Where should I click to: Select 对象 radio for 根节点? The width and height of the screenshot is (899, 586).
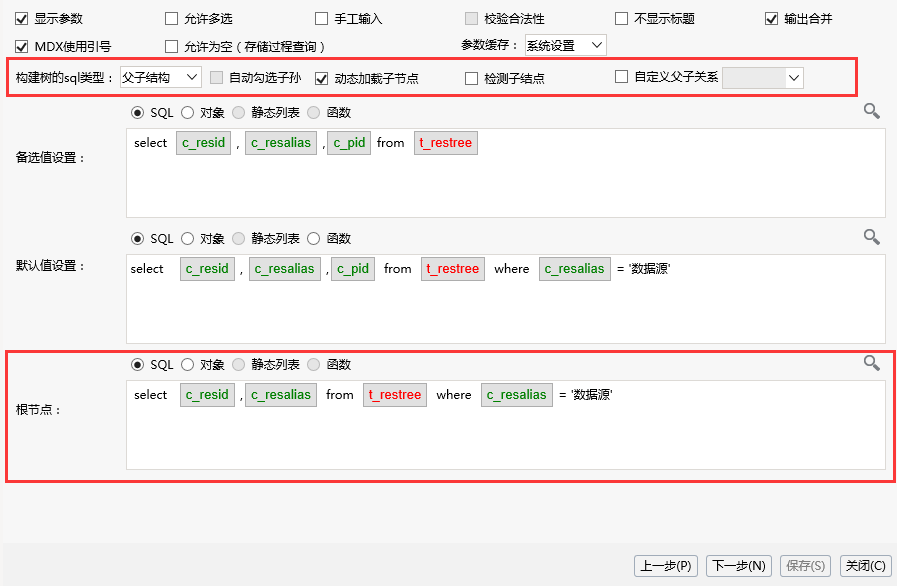(x=187, y=365)
